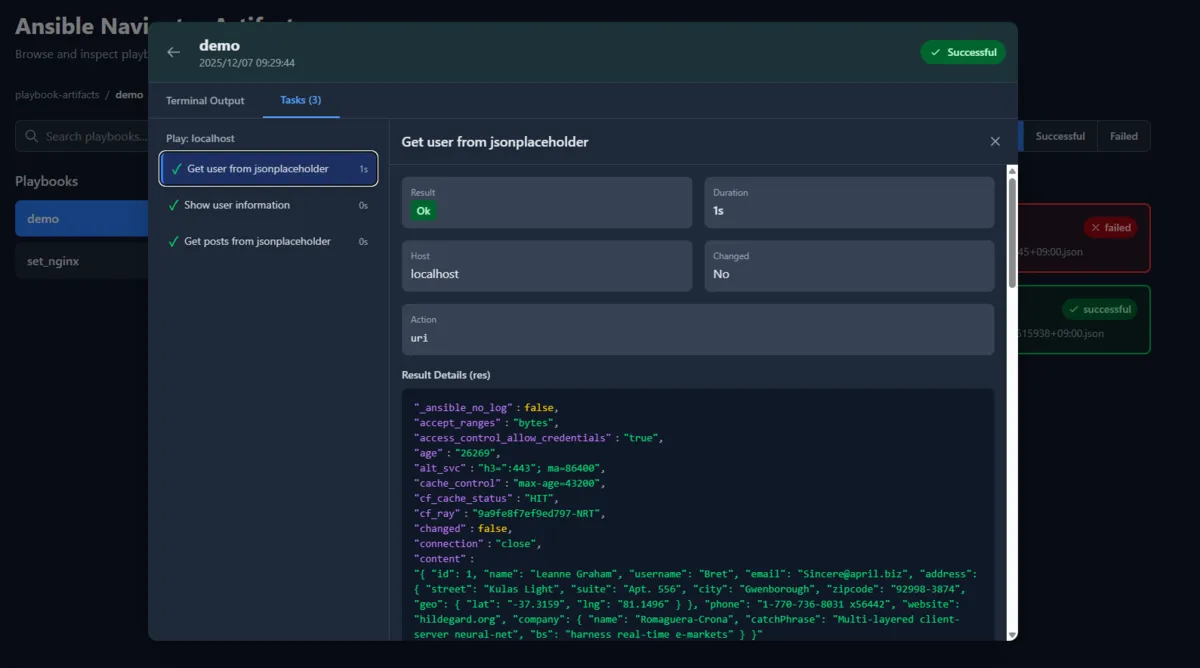
Task: Click the checkmark icon on Get user task
Action: tap(176, 169)
